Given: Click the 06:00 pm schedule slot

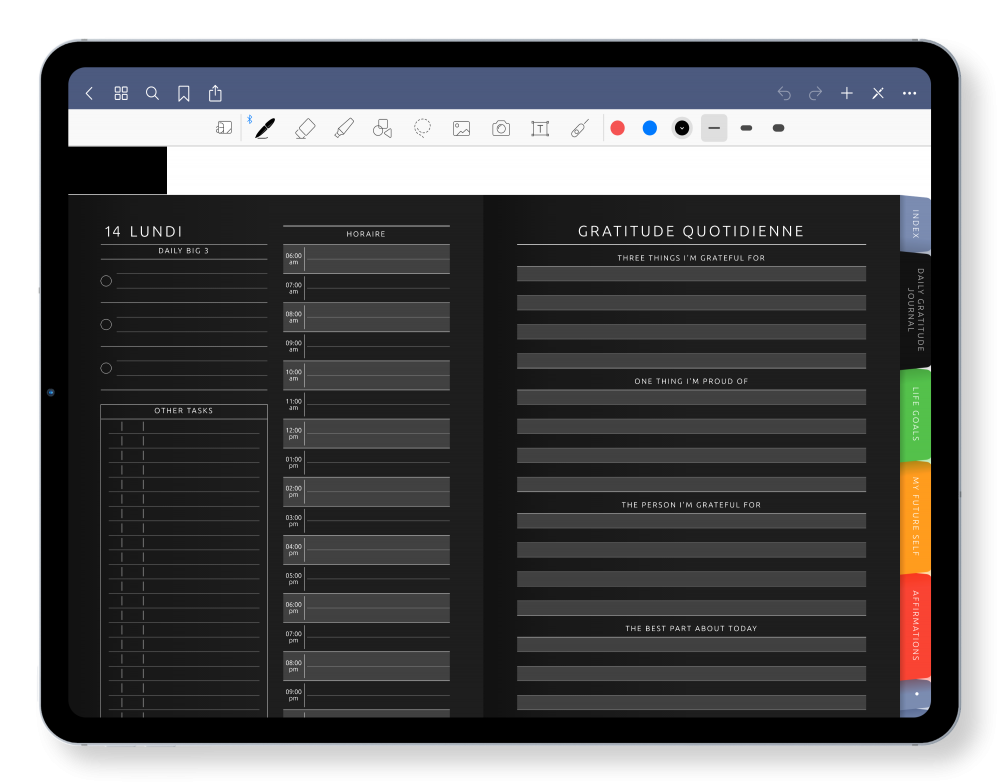Looking at the screenshot, I should (x=366, y=608).
